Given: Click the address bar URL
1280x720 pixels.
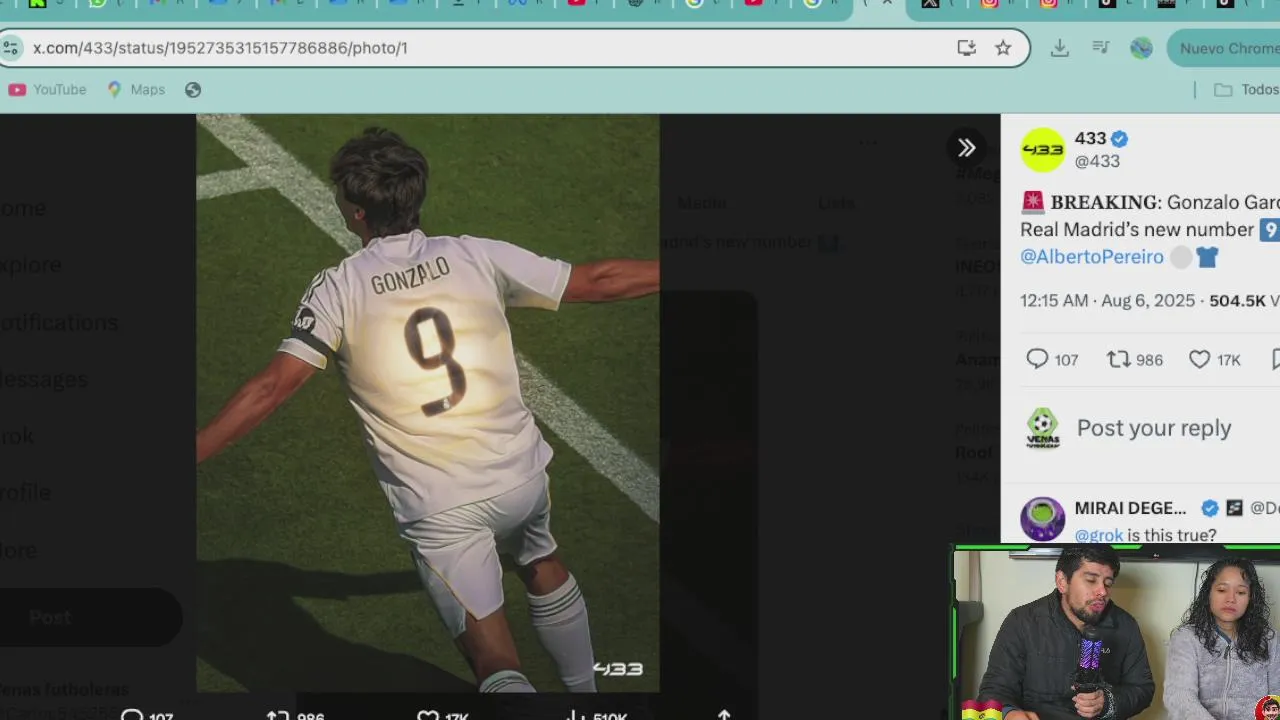Looking at the screenshot, I should pyautogui.click(x=220, y=48).
